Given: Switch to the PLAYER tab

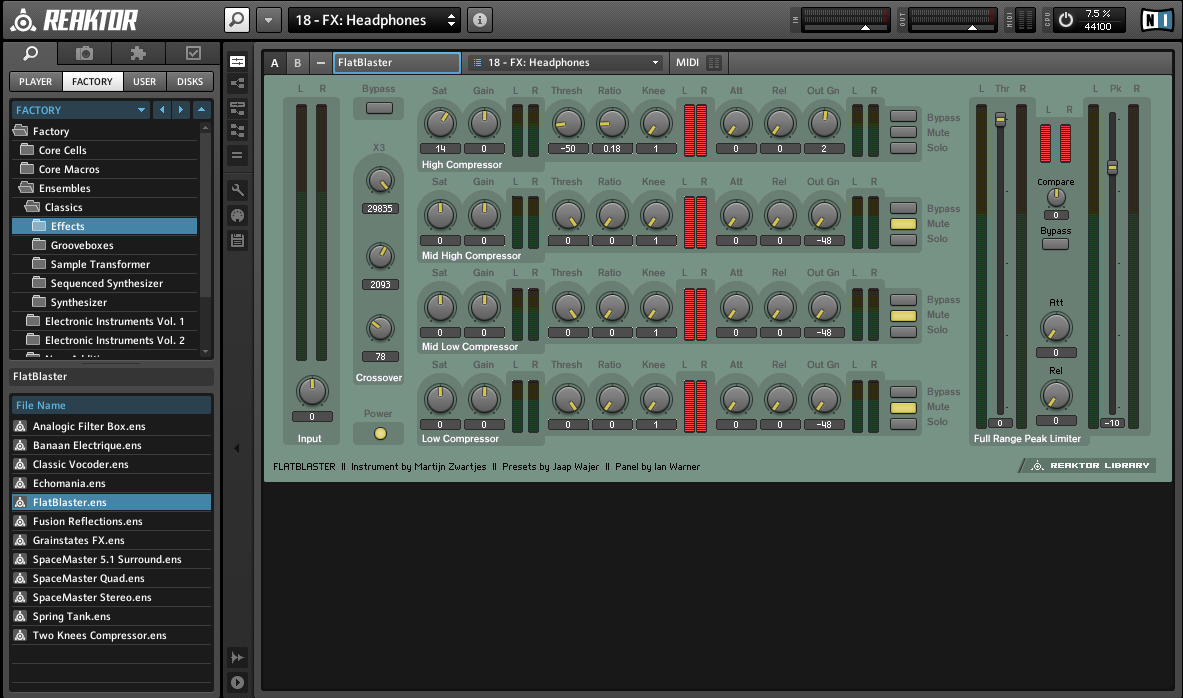Looking at the screenshot, I should click(35, 81).
